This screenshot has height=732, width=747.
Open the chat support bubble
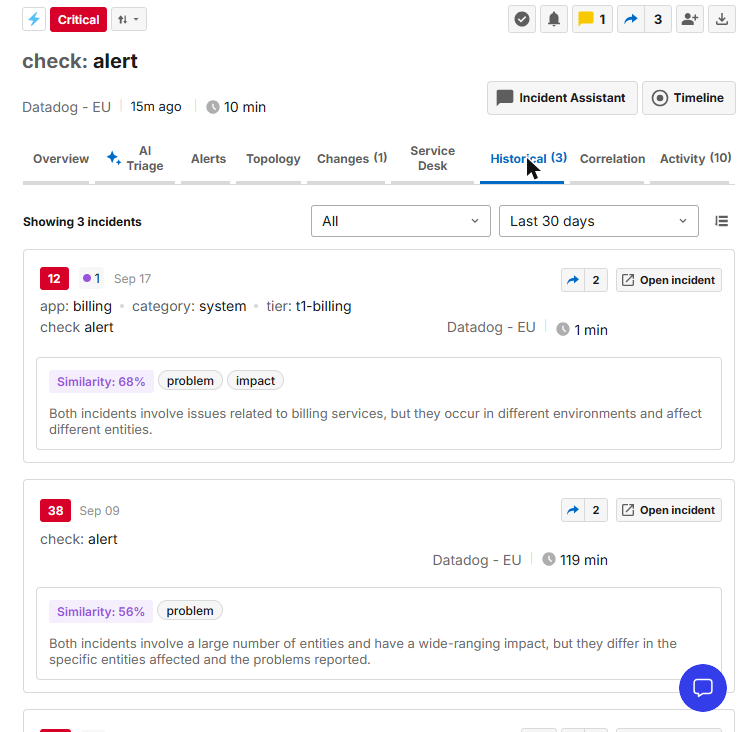coord(703,688)
